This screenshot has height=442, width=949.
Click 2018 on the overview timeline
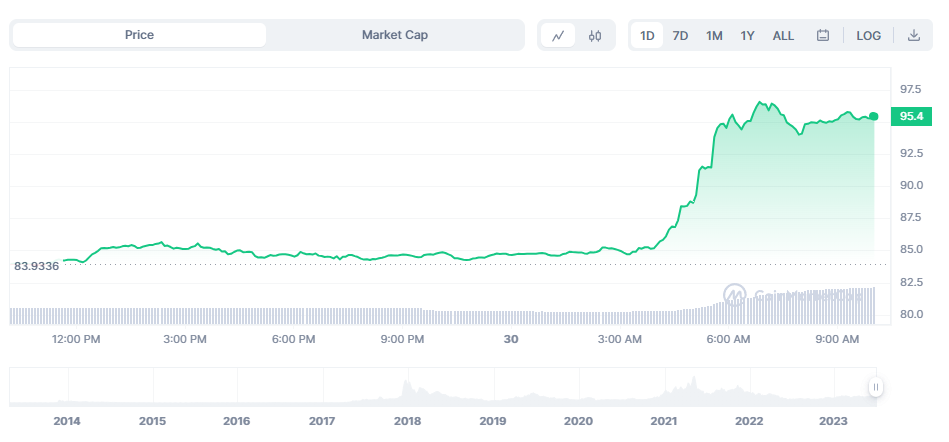(407, 421)
